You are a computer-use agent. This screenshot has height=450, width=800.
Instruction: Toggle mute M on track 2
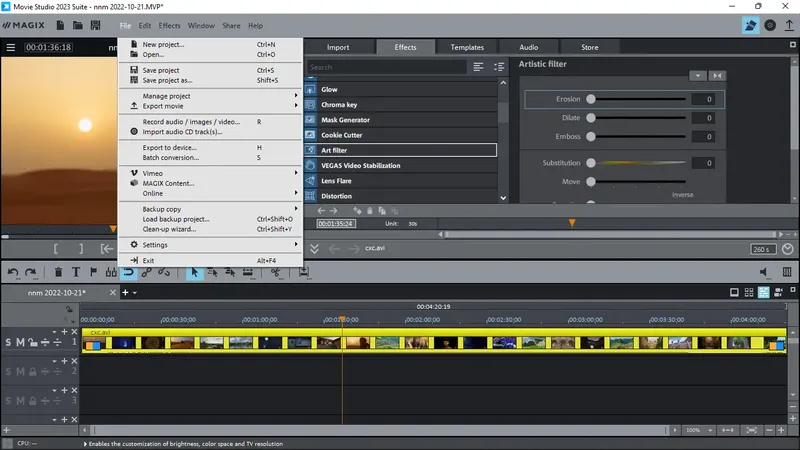tap(20, 371)
